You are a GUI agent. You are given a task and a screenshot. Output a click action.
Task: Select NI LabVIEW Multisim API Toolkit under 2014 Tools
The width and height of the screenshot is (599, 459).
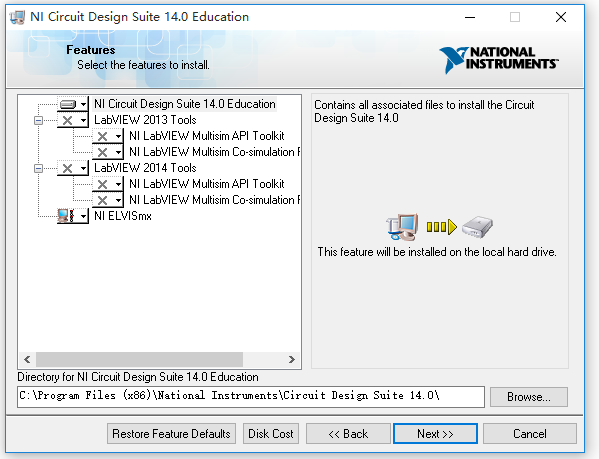207,184
